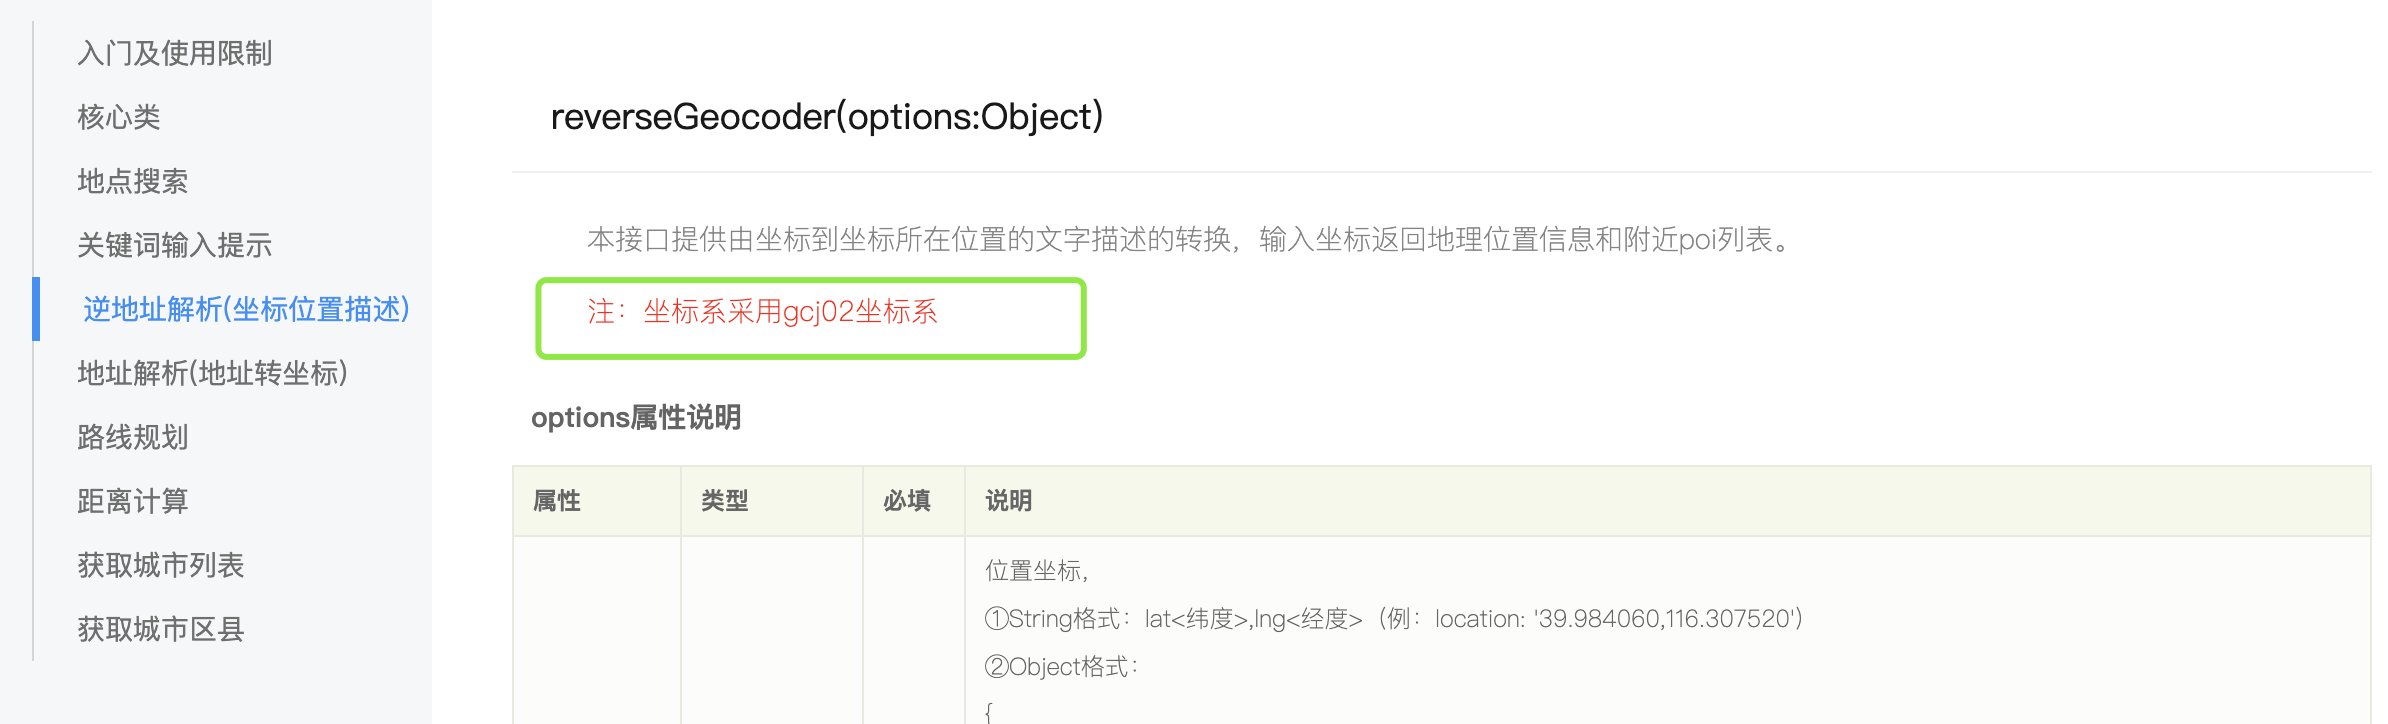Click the blue indicator next to selected item
Viewport: 2388px width, 724px height.
pyautogui.click(x=37, y=309)
